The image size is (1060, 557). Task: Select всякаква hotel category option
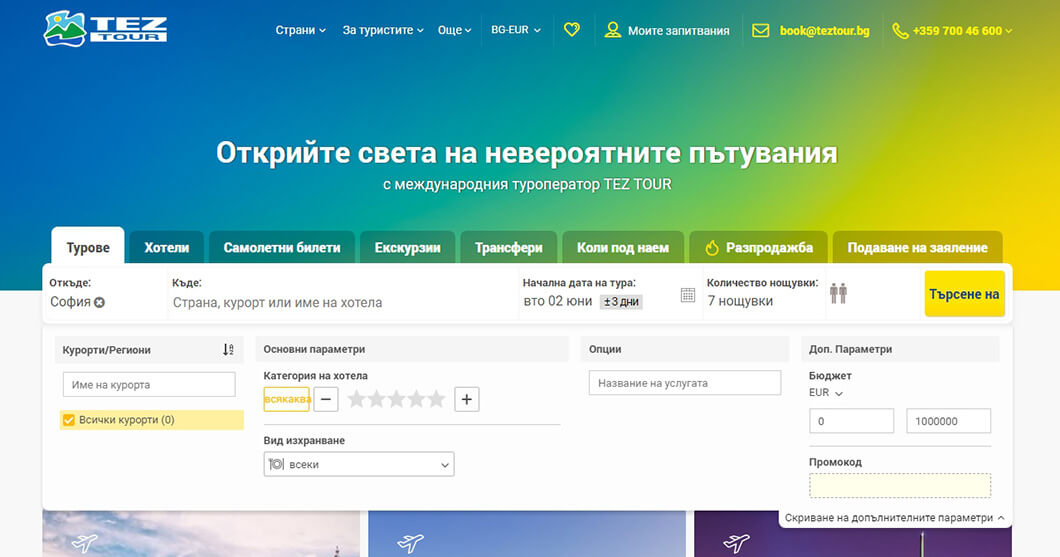(x=287, y=399)
